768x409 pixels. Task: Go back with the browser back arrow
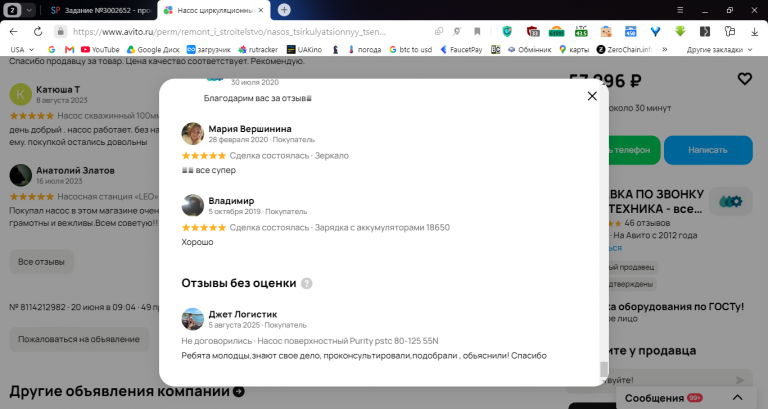click(13, 31)
